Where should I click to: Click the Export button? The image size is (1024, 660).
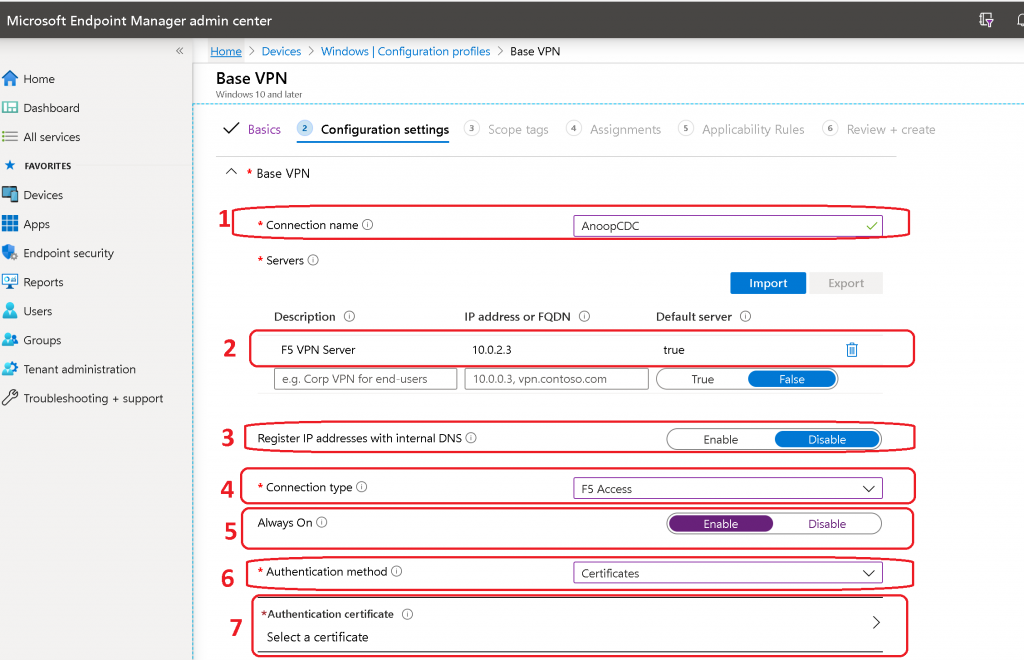[846, 283]
